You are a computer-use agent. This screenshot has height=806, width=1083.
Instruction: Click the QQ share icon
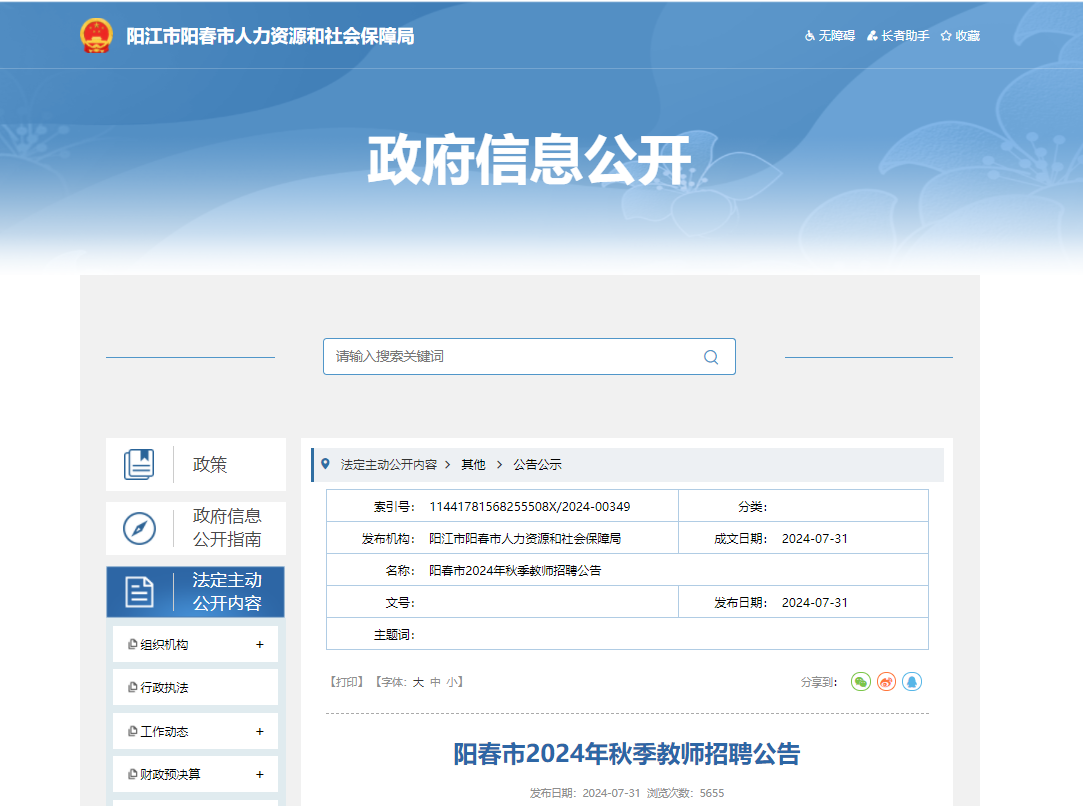(x=911, y=682)
